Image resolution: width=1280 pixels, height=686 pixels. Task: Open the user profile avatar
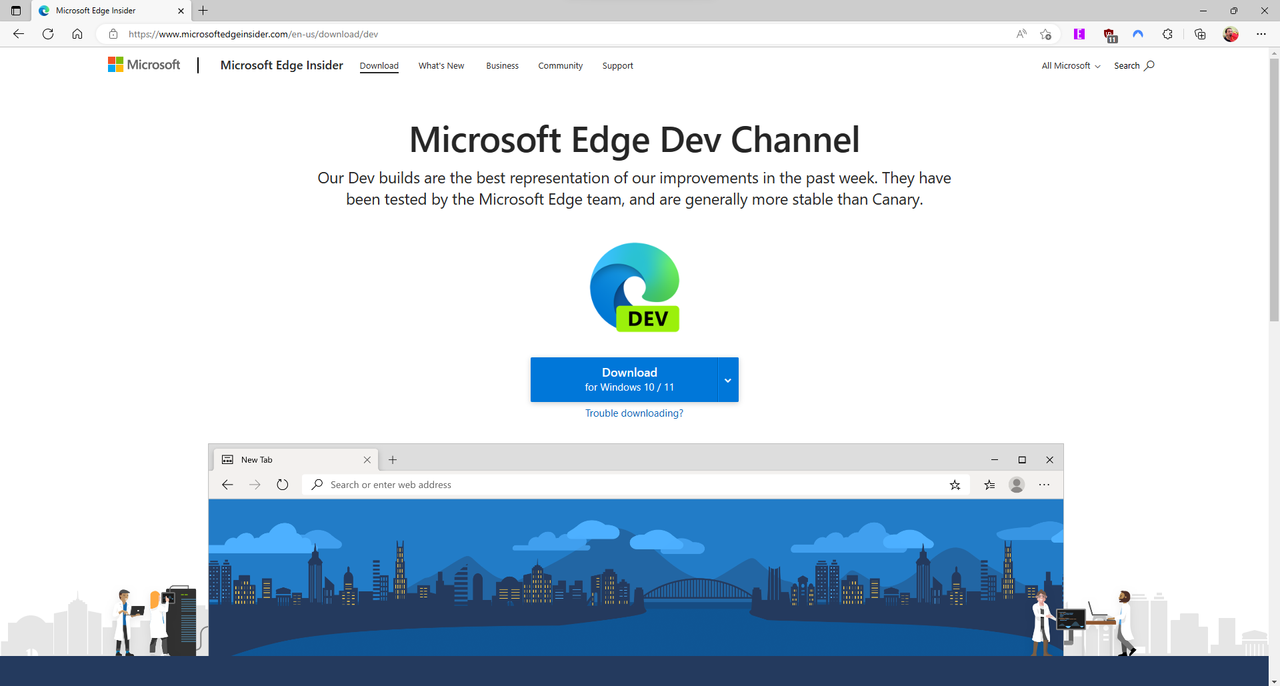[x=1231, y=34]
